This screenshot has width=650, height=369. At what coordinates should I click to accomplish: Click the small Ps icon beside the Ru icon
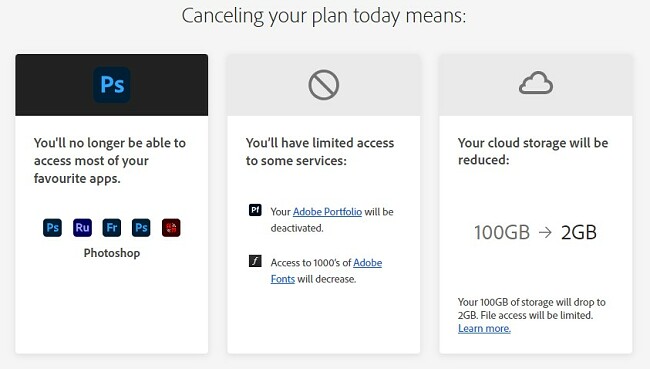52,228
